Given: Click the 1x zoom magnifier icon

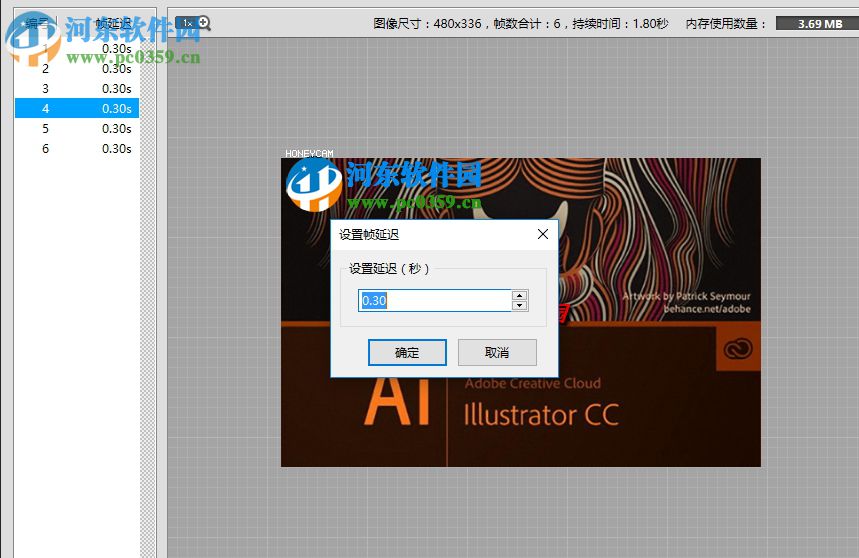Looking at the screenshot, I should tap(193, 23).
